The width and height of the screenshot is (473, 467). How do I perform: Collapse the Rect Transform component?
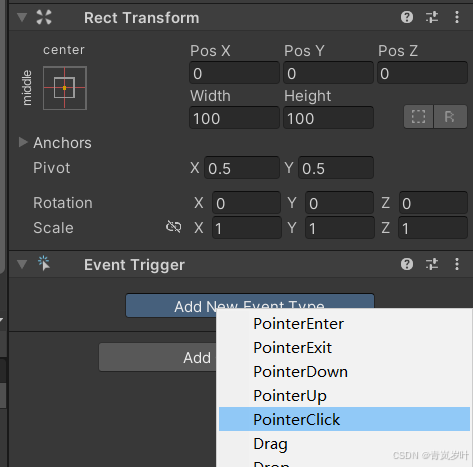22,17
